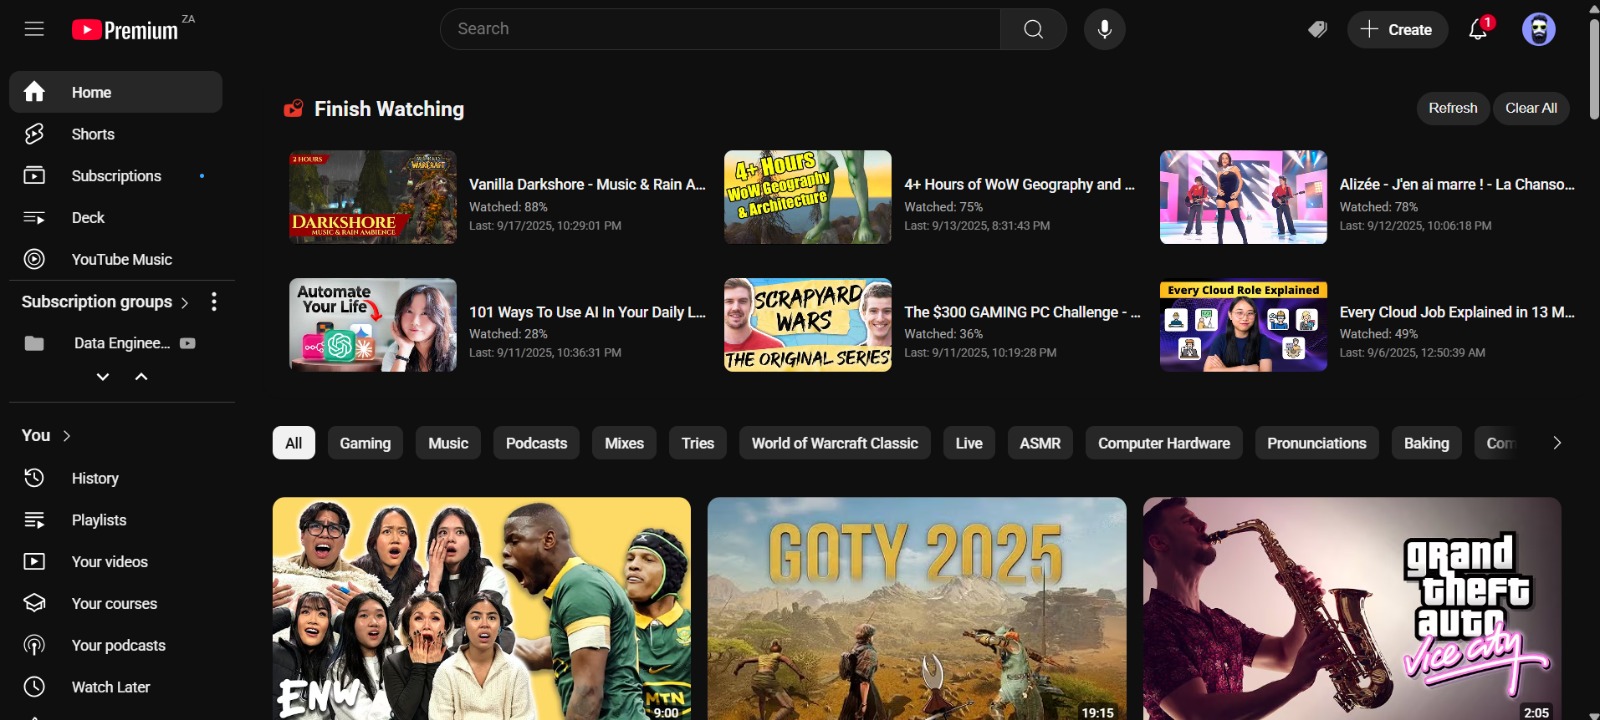Click the Clear All button

point(1531,108)
